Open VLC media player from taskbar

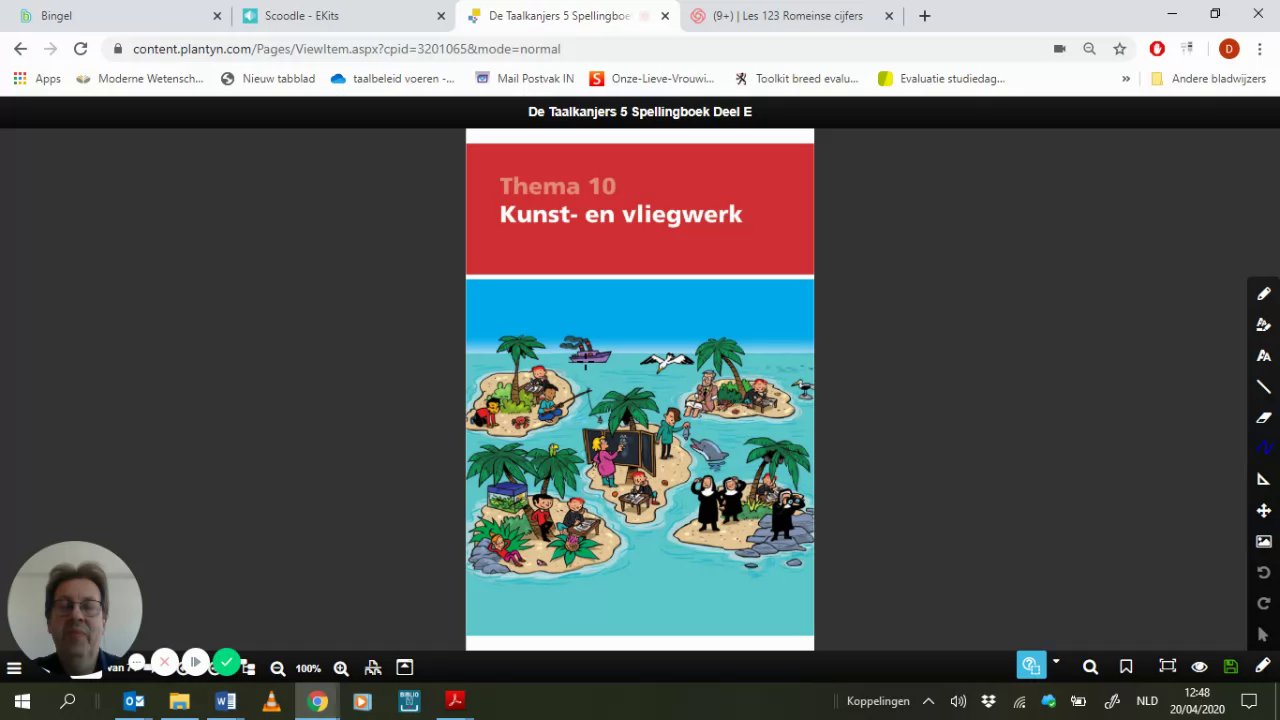271,701
